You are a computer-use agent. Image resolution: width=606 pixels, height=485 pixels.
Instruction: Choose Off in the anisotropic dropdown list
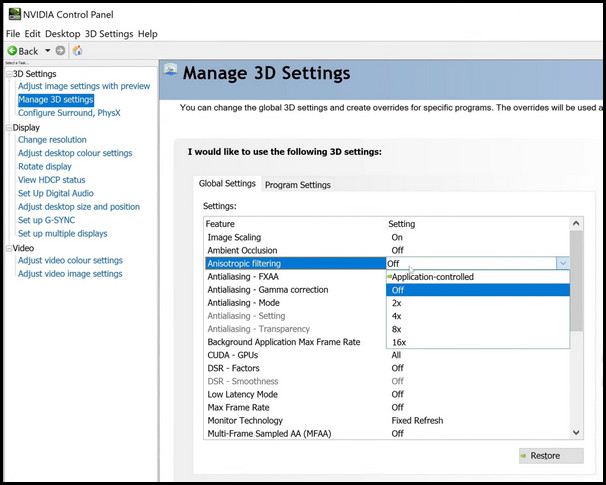tap(478, 290)
